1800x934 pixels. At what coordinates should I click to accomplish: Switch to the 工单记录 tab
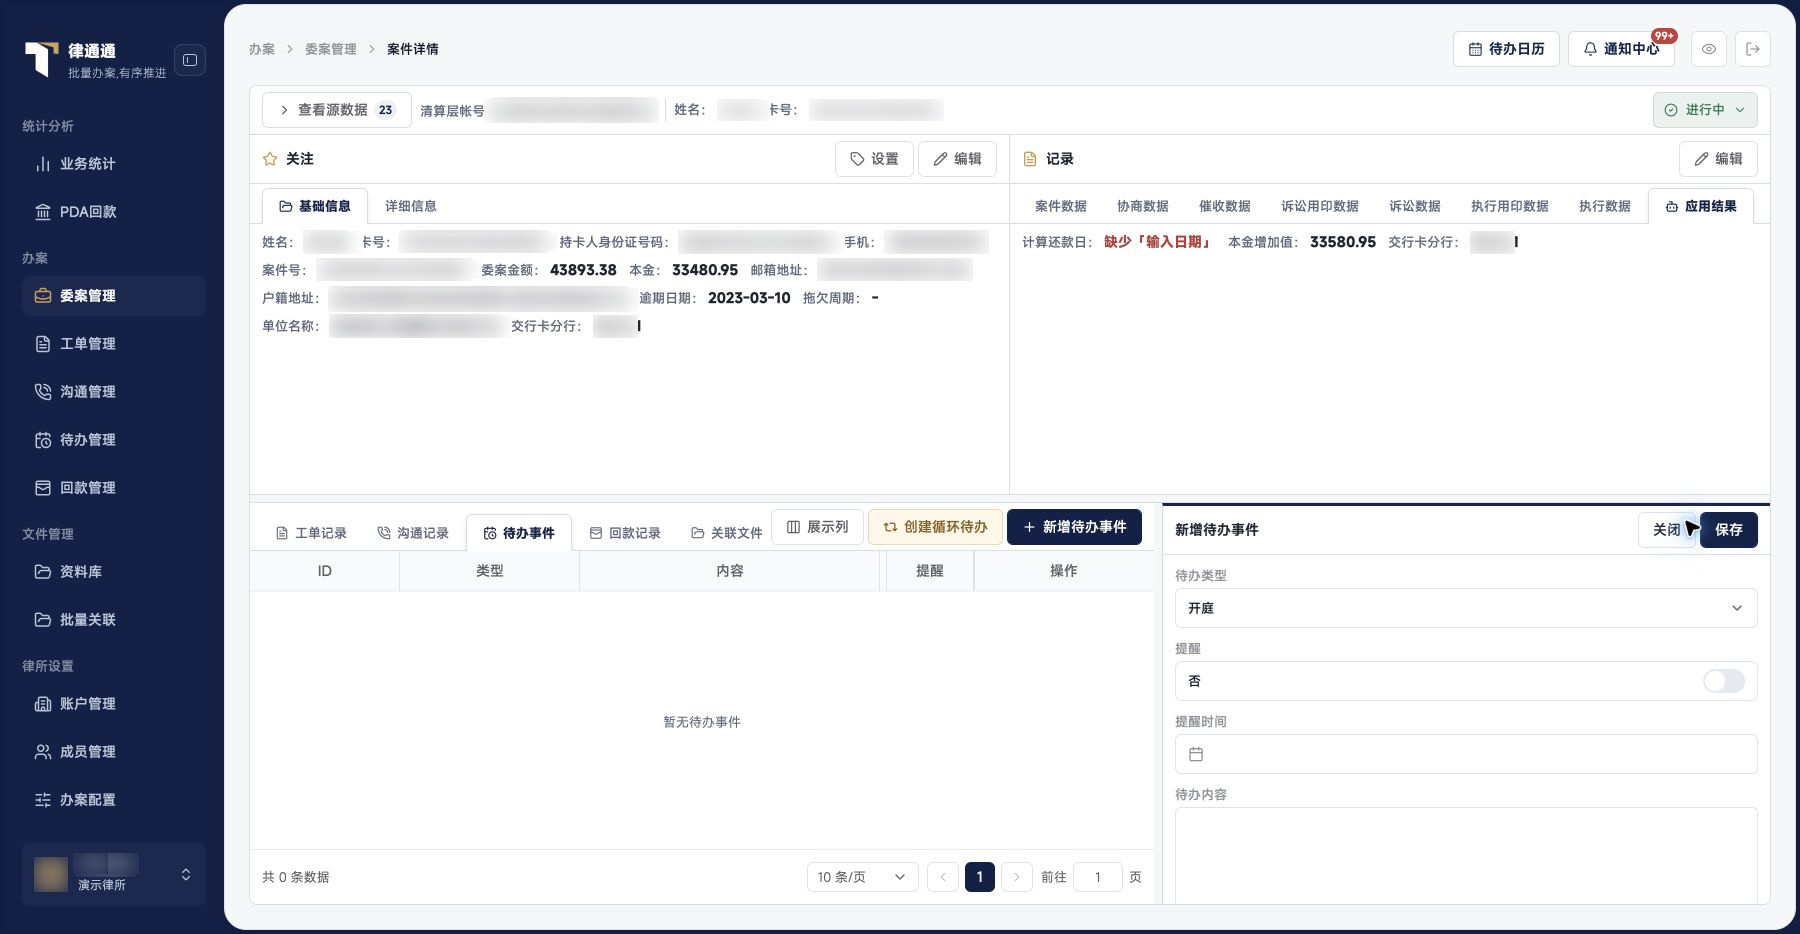click(311, 533)
